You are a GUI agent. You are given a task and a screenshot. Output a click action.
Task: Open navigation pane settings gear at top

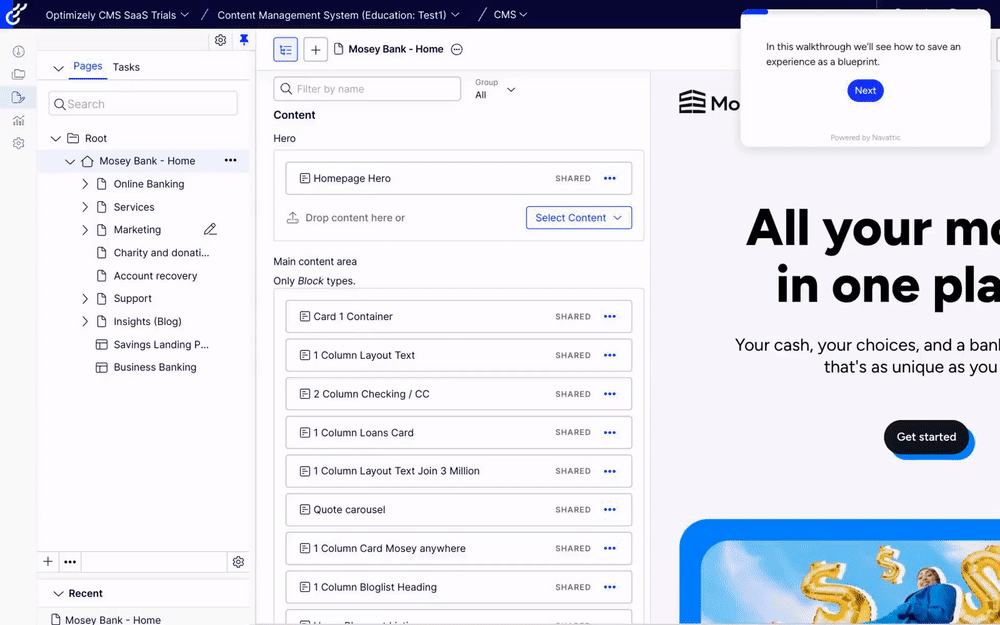[220, 40]
